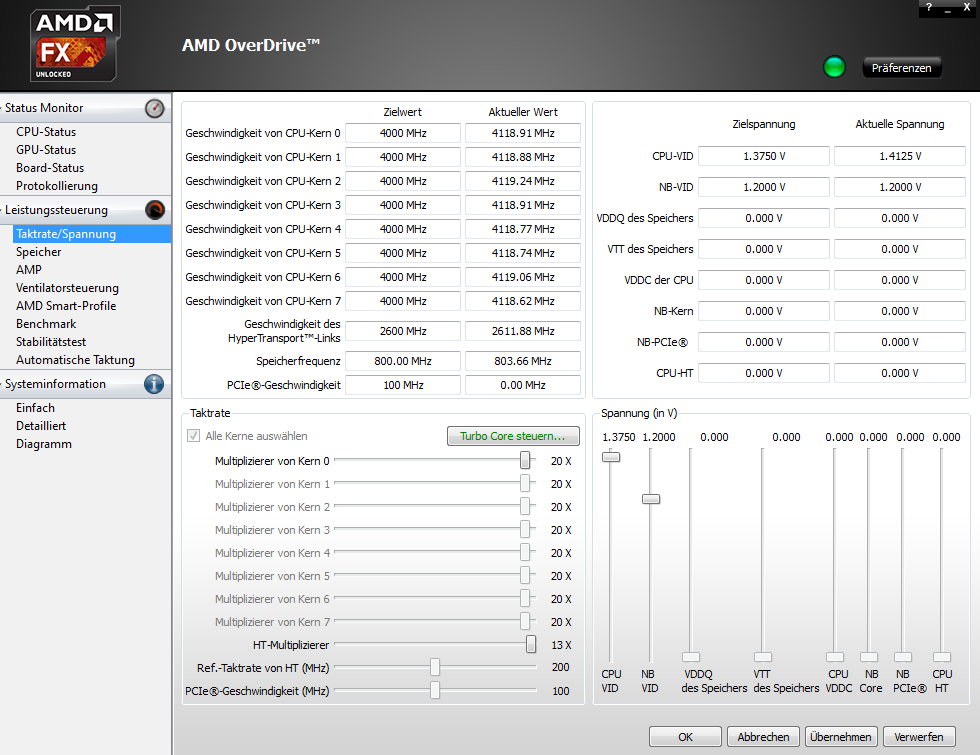Click Multiplizierer von Kern 1 slider handle

click(525, 483)
